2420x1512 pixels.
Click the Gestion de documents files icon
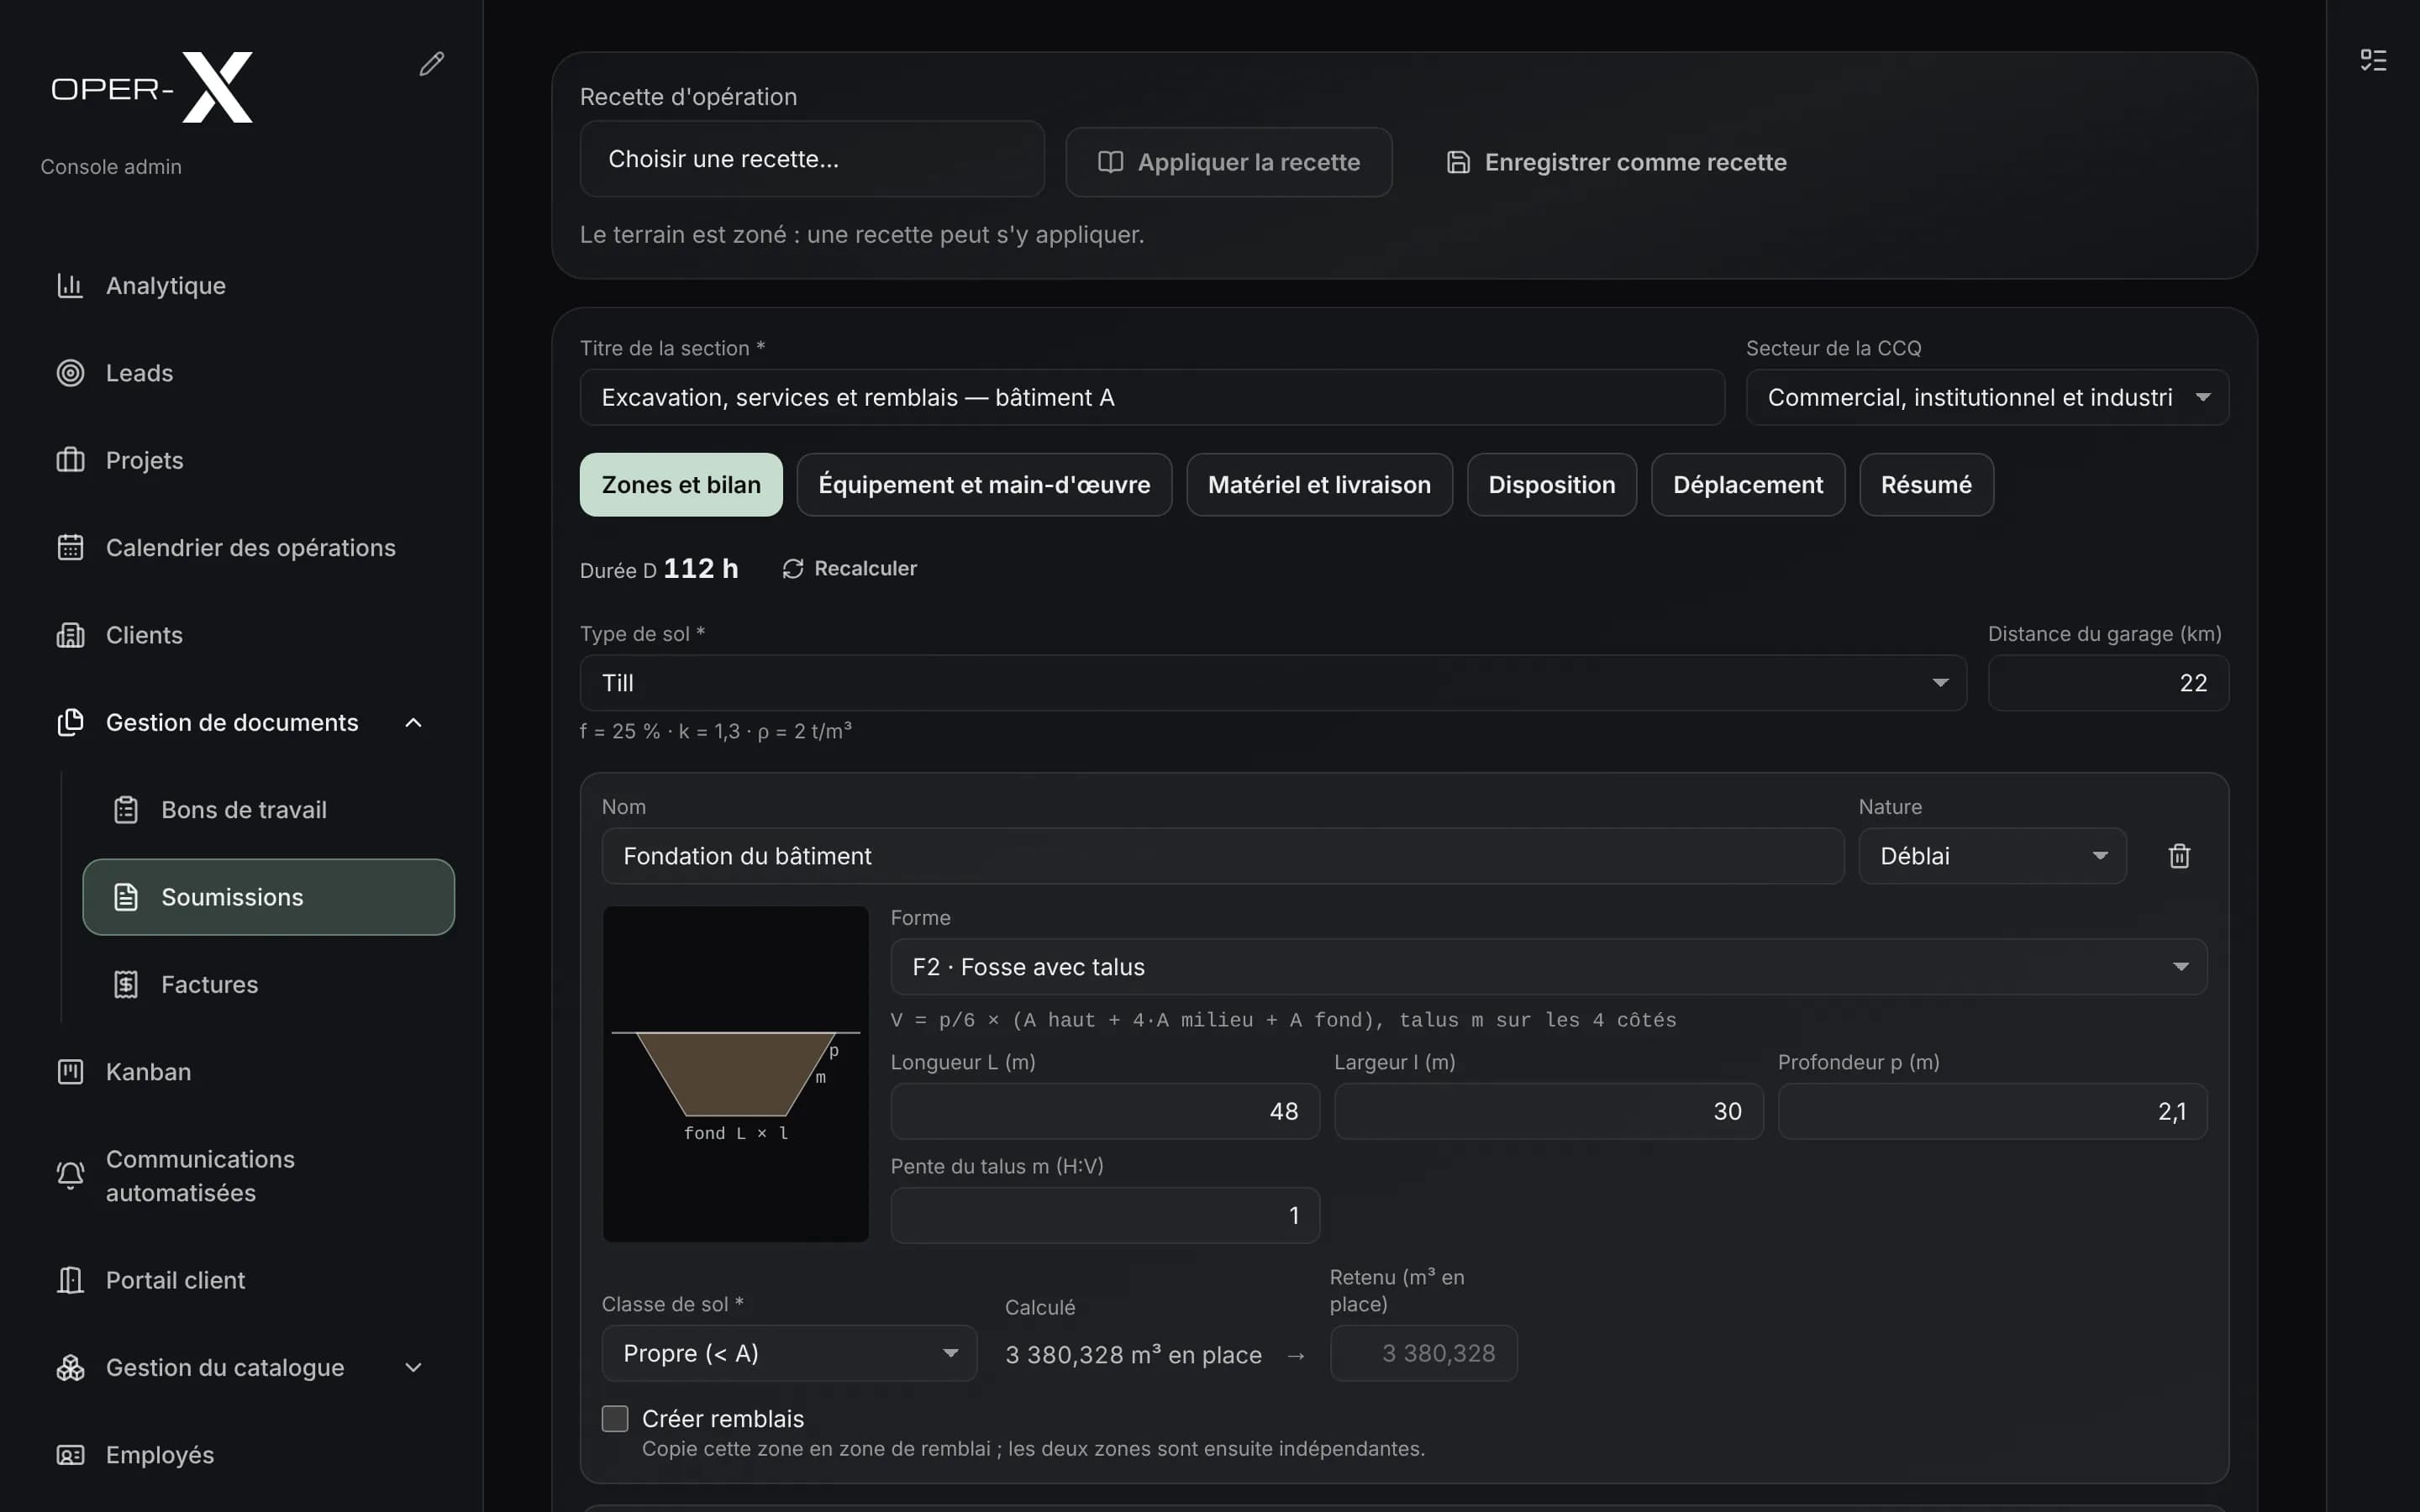[70, 722]
